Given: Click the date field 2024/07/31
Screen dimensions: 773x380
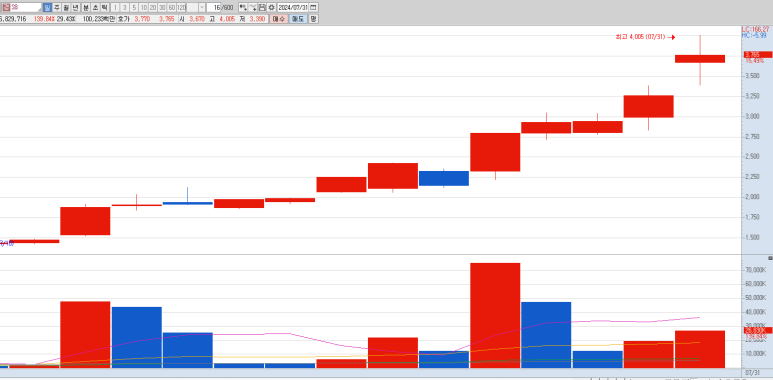Looking at the screenshot, I should [293, 7].
